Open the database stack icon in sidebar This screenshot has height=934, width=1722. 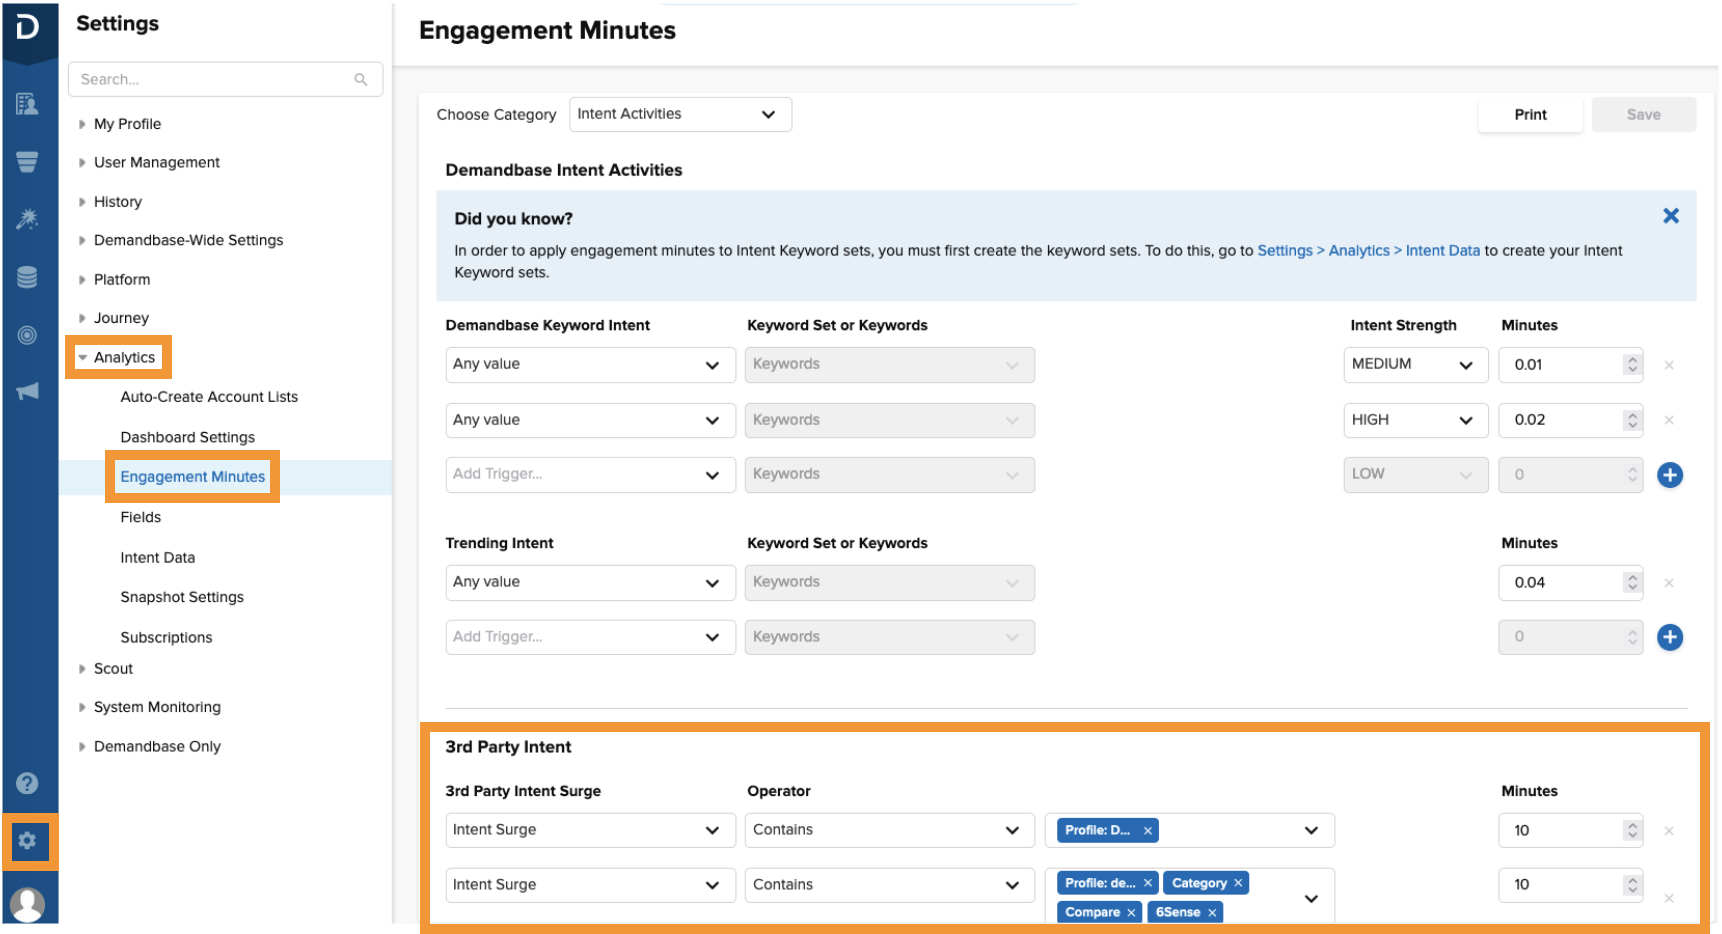tap(28, 277)
